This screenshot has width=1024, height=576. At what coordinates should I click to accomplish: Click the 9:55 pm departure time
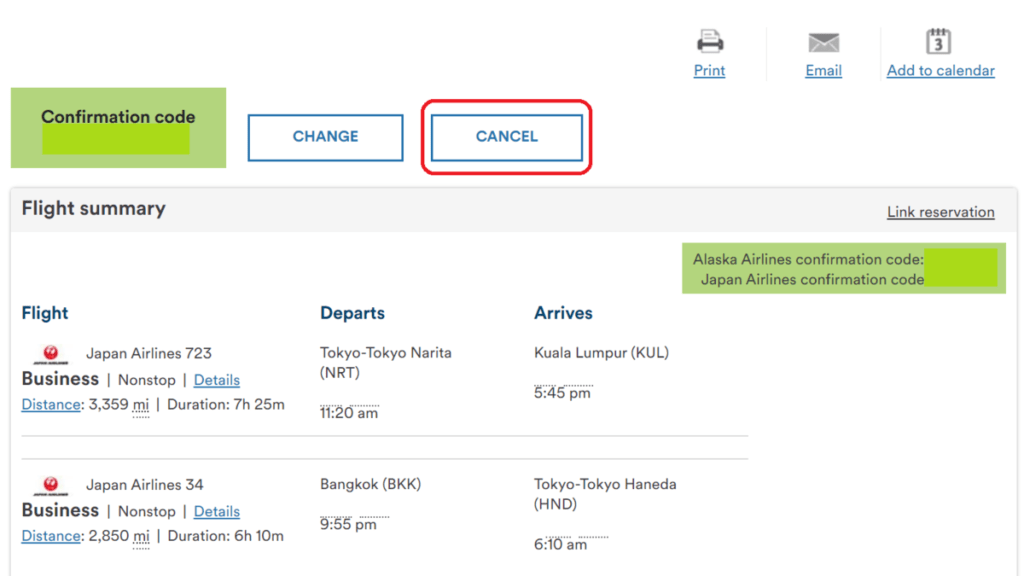coord(348,524)
